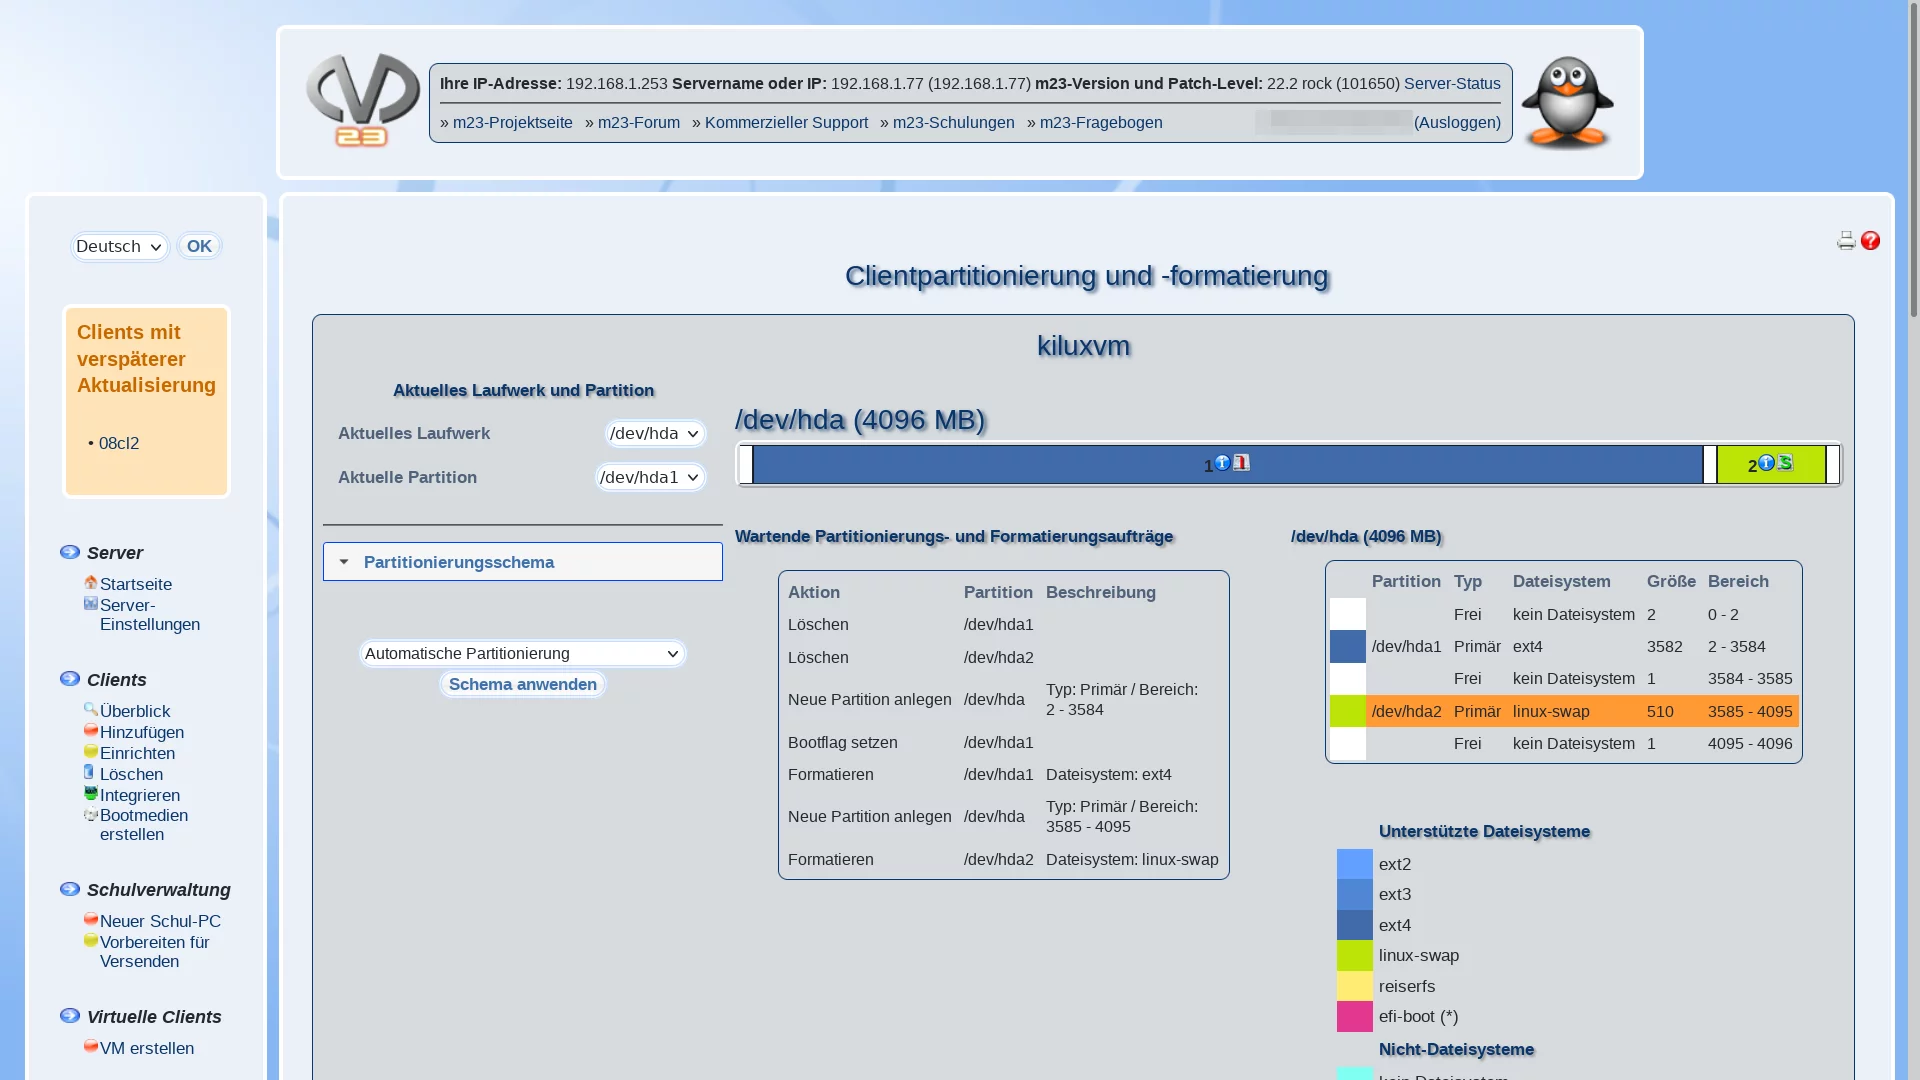Image resolution: width=1920 pixels, height=1080 pixels.
Task: Click the Clients section globe icon
Action: pos(70,679)
